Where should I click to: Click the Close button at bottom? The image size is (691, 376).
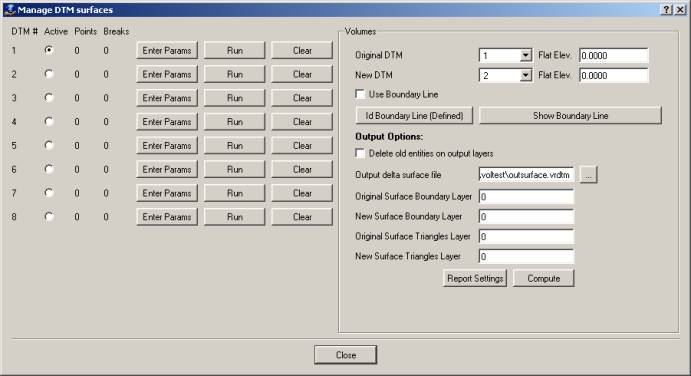coord(346,355)
